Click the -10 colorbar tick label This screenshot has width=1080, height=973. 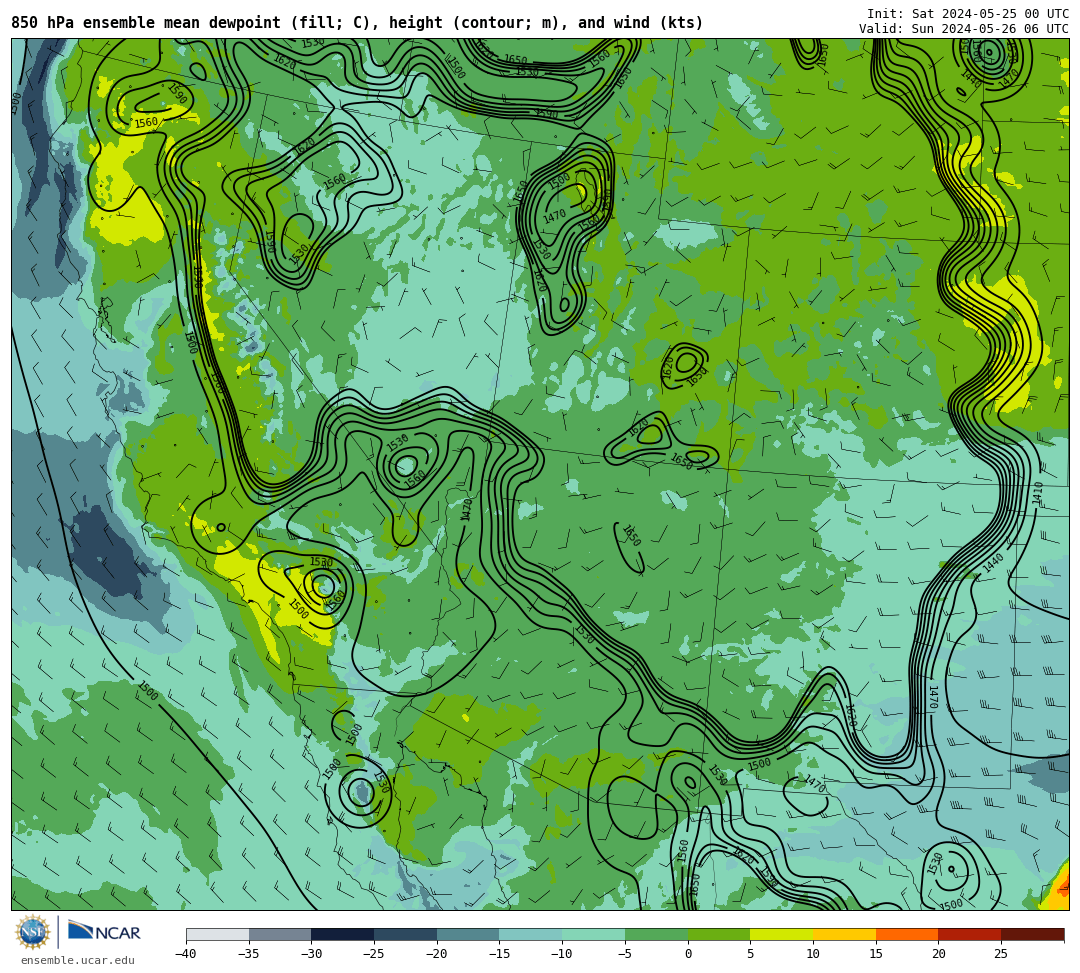tap(562, 954)
